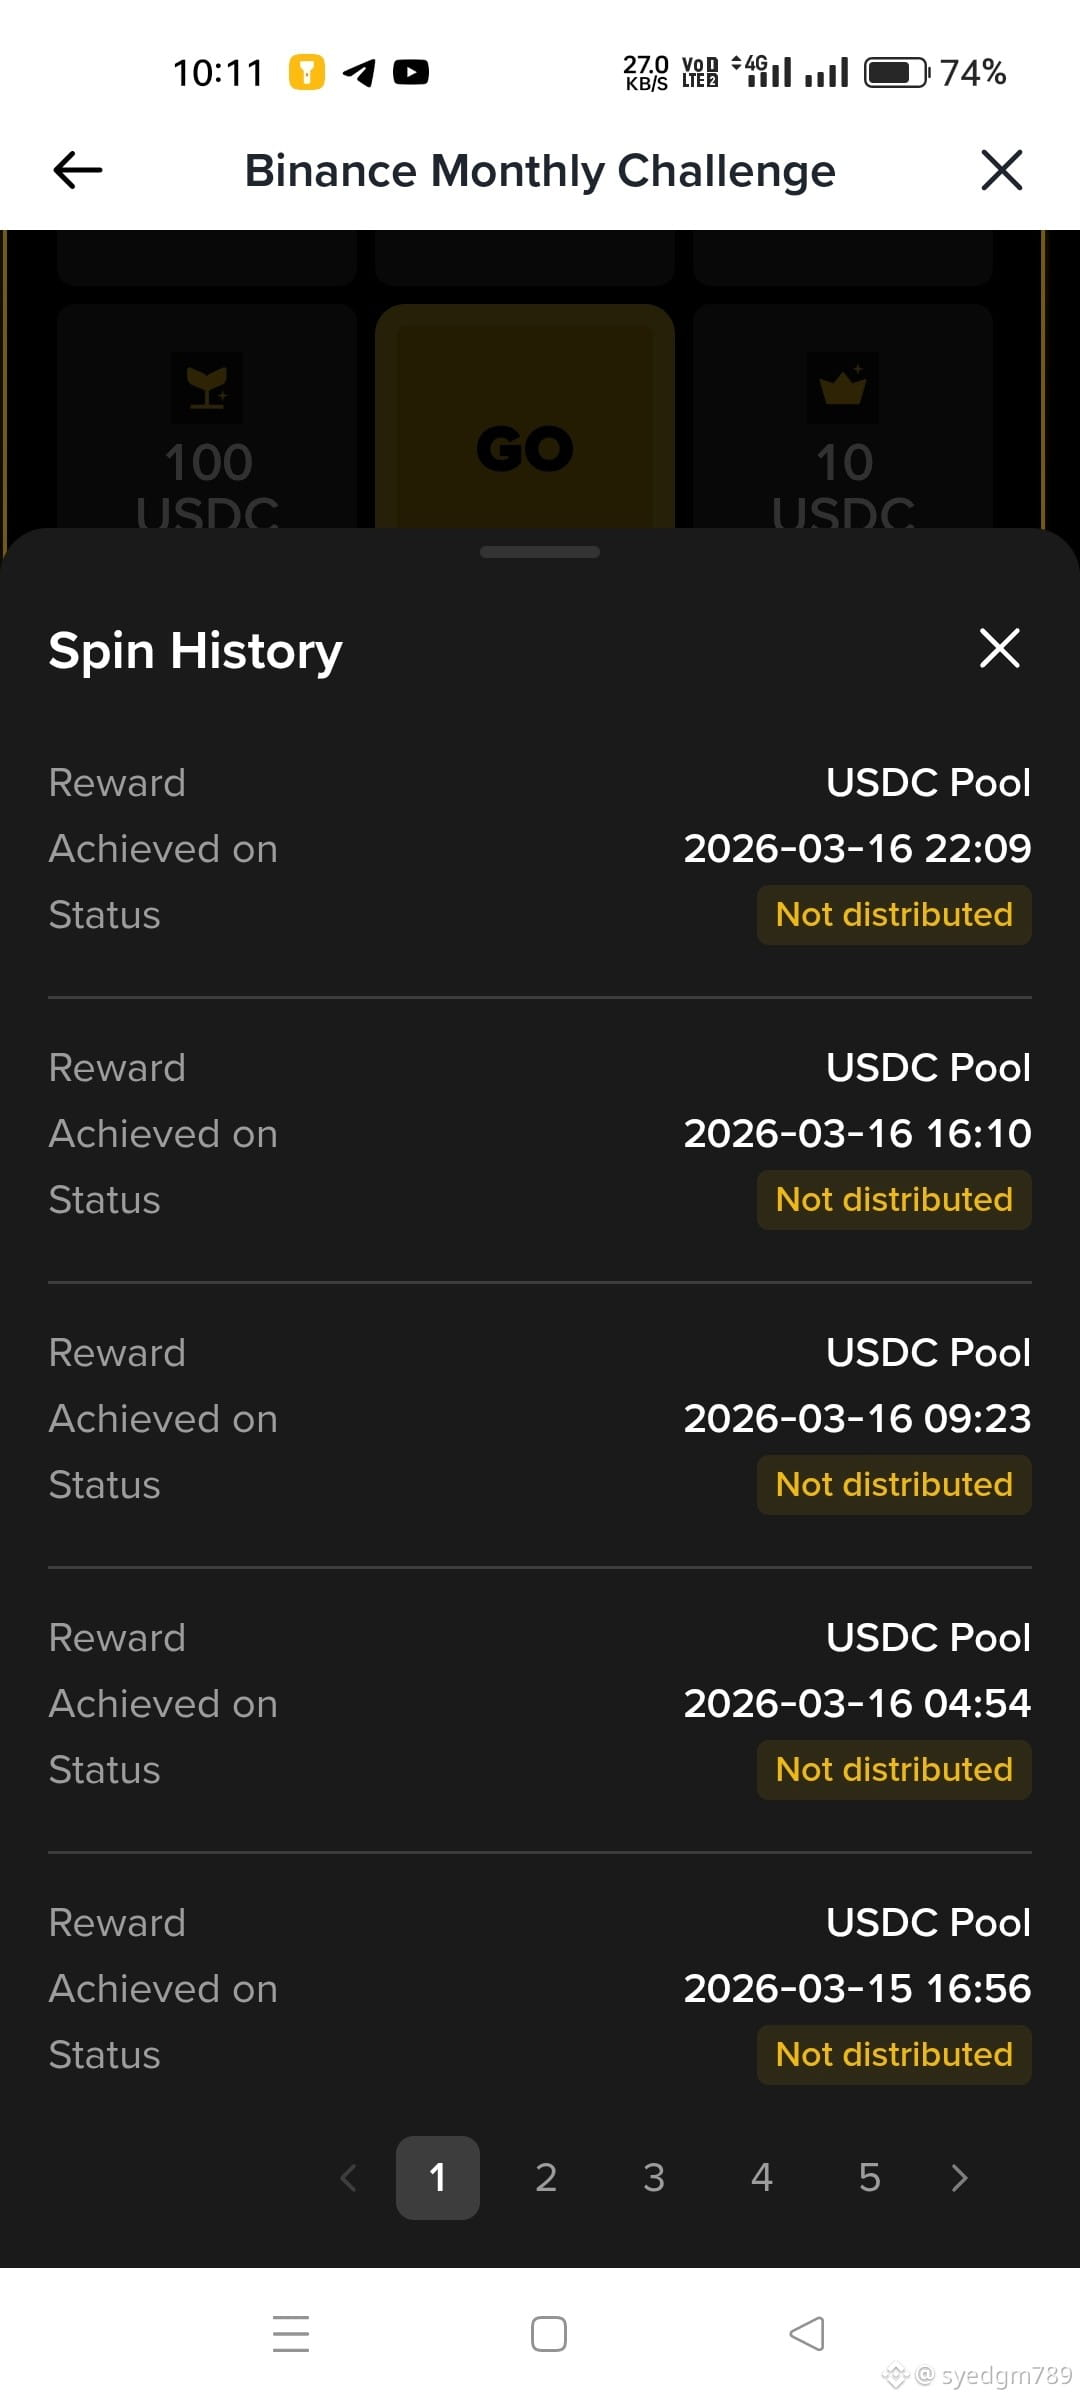Go to previous page chevron
The height and width of the screenshot is (2400, 1080).
[x=348, y=2178]
